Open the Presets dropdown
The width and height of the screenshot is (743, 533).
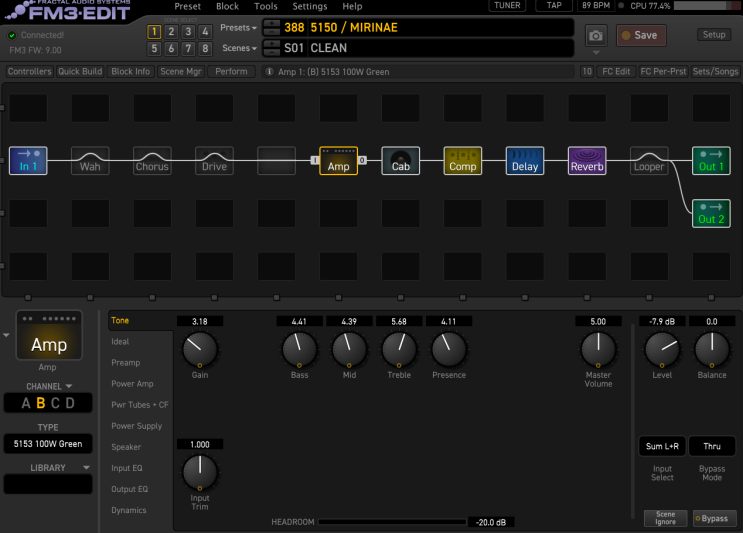point(238,28)
